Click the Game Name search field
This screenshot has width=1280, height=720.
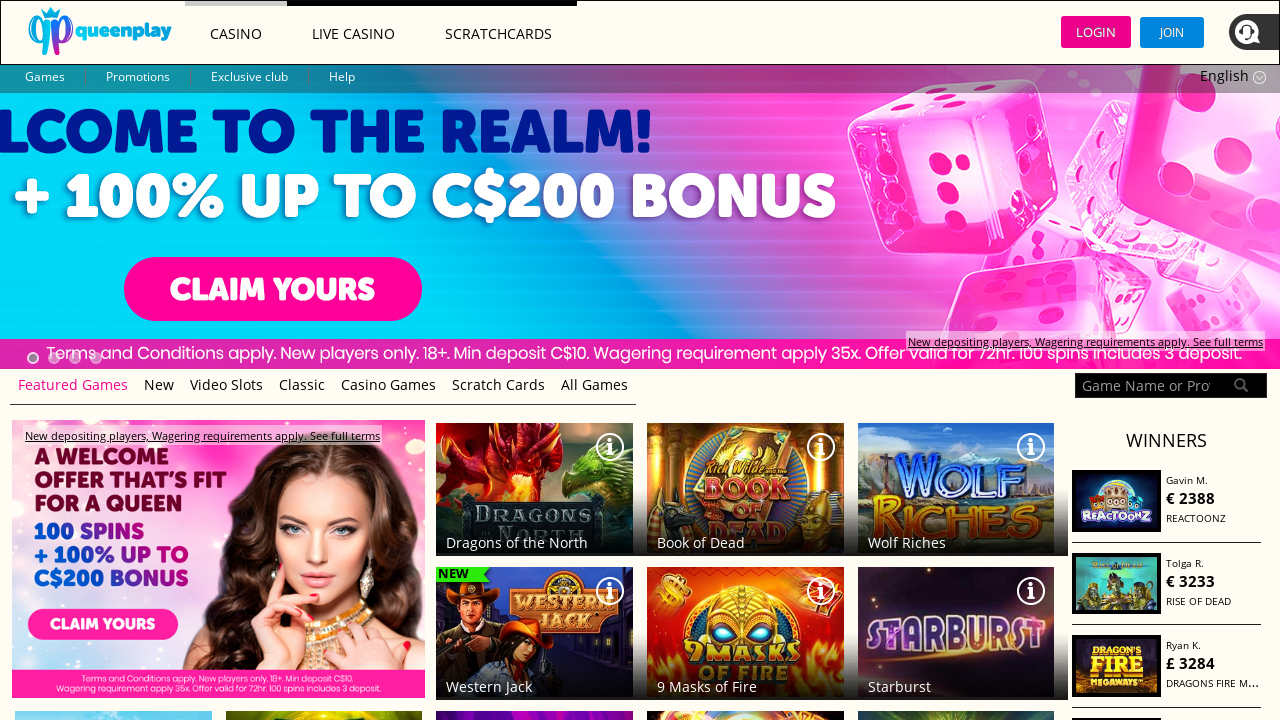pos(1150,386)
